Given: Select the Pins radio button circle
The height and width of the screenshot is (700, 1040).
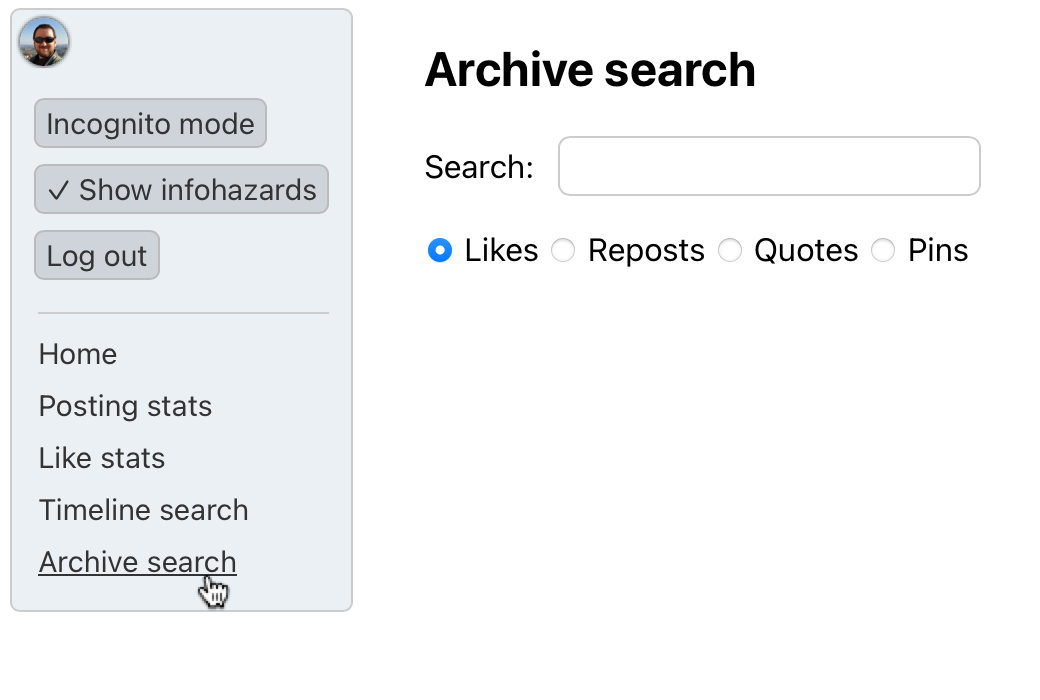Looking at the screenshot, I should point(883,250).
